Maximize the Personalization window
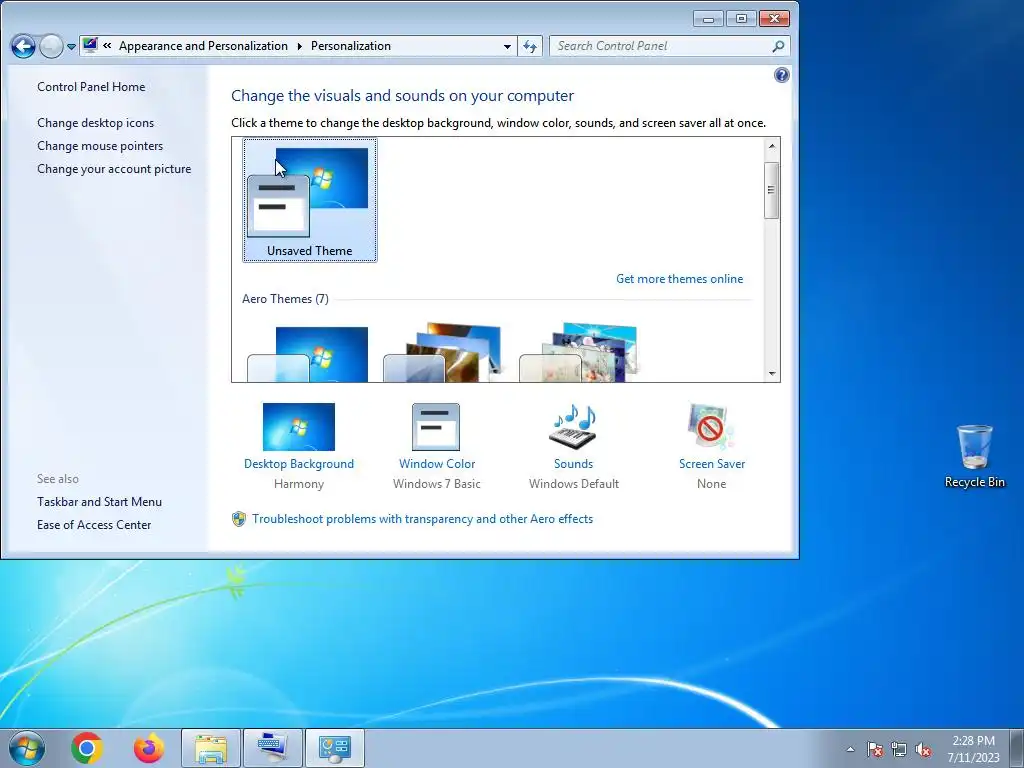 [x=741, y=18]
